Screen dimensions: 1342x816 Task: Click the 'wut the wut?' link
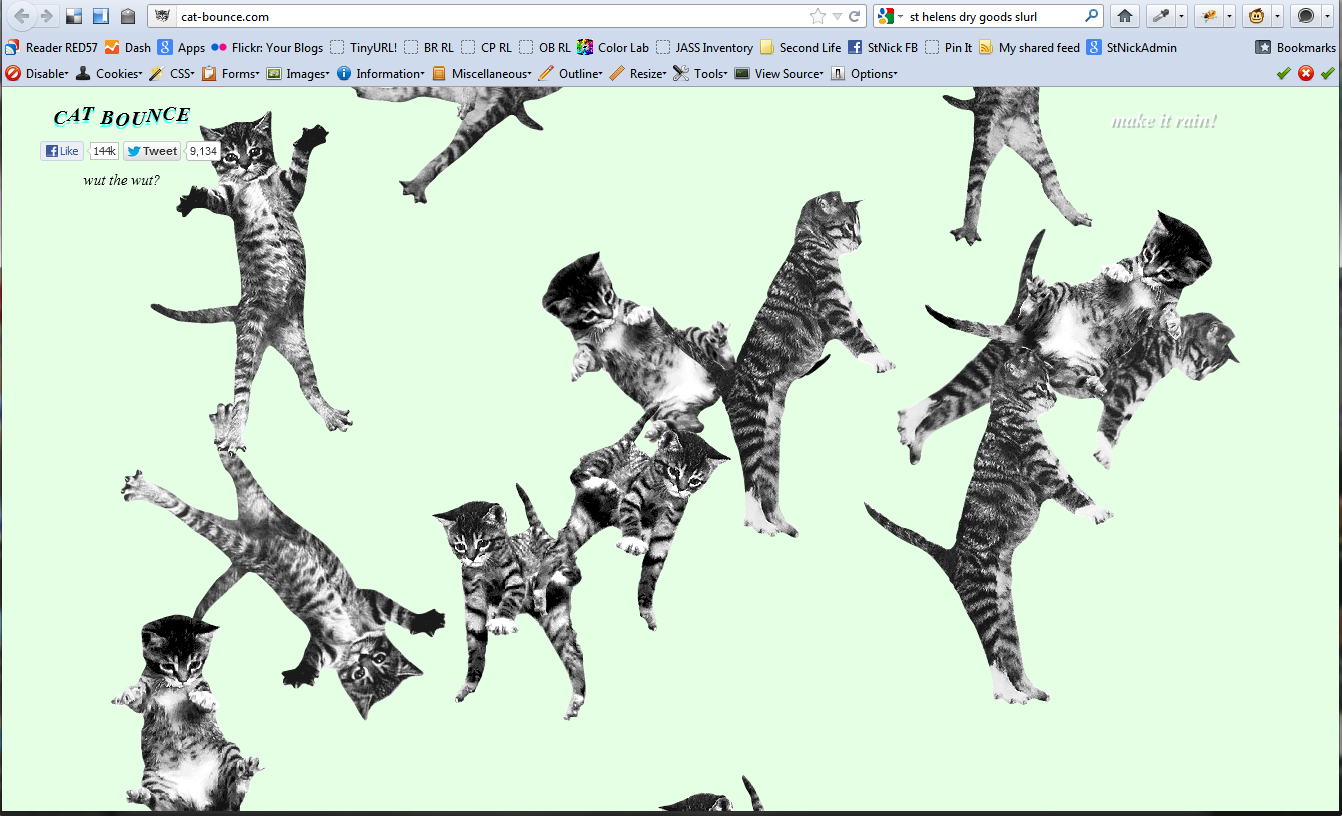[121, 181]
